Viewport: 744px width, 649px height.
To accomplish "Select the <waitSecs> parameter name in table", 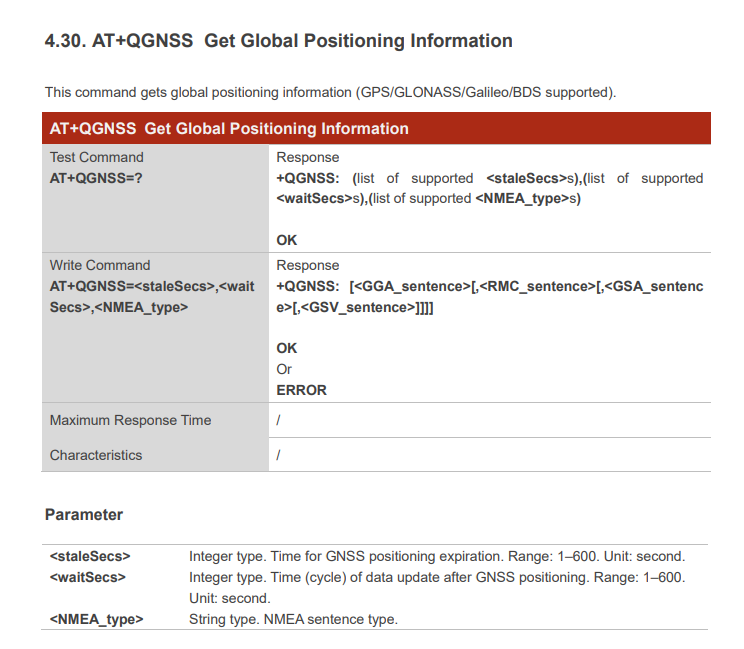I will tap(88, 577).
